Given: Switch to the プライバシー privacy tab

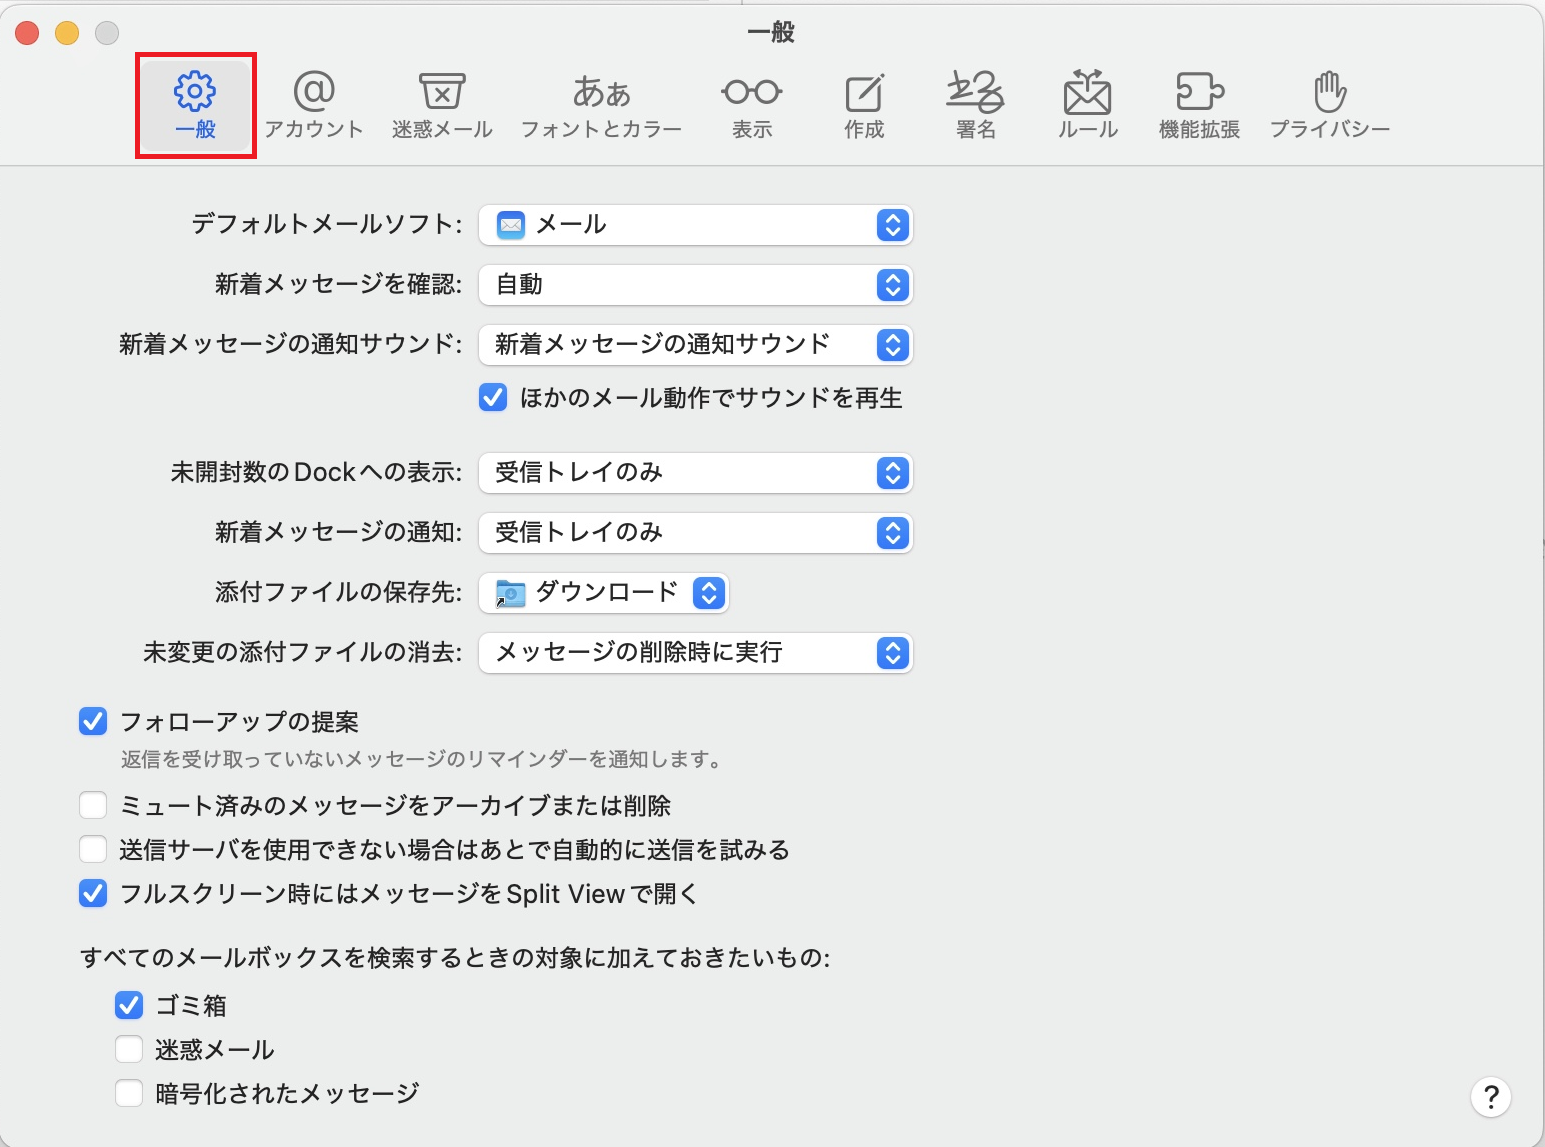Looking at the screenshot, I should click(1329, 105).
